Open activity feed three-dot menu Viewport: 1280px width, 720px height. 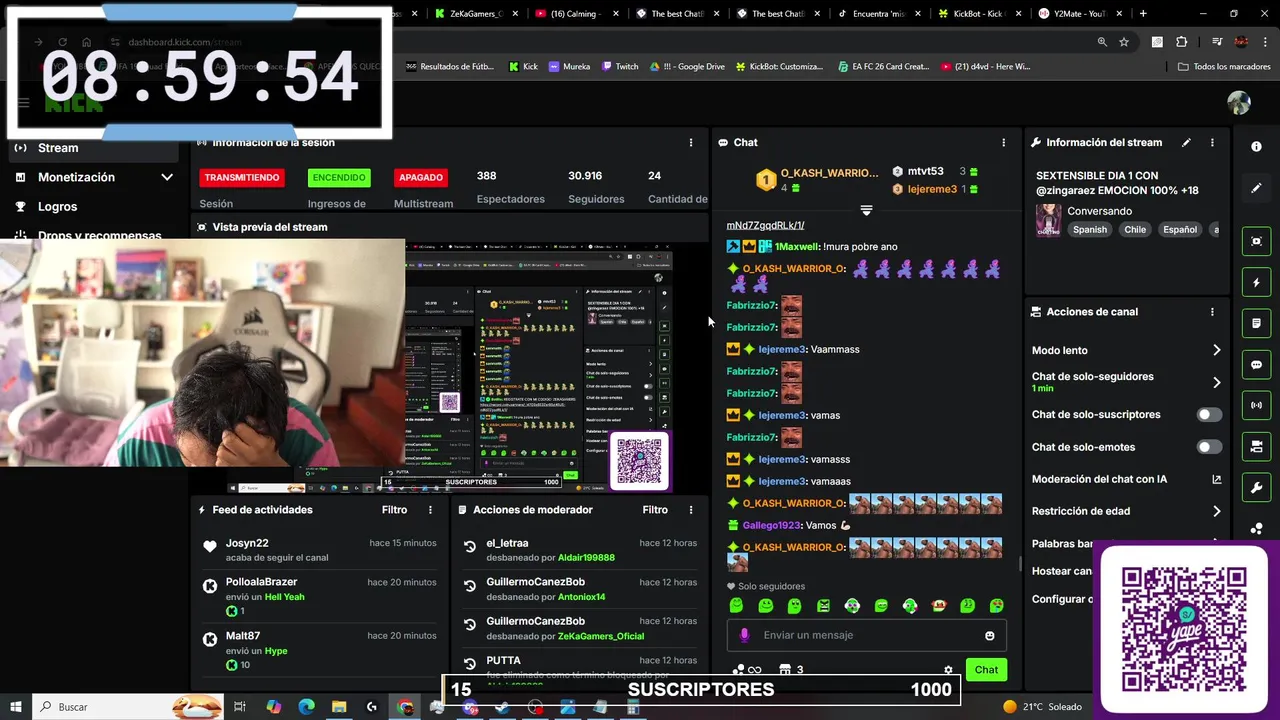point(430,510)
